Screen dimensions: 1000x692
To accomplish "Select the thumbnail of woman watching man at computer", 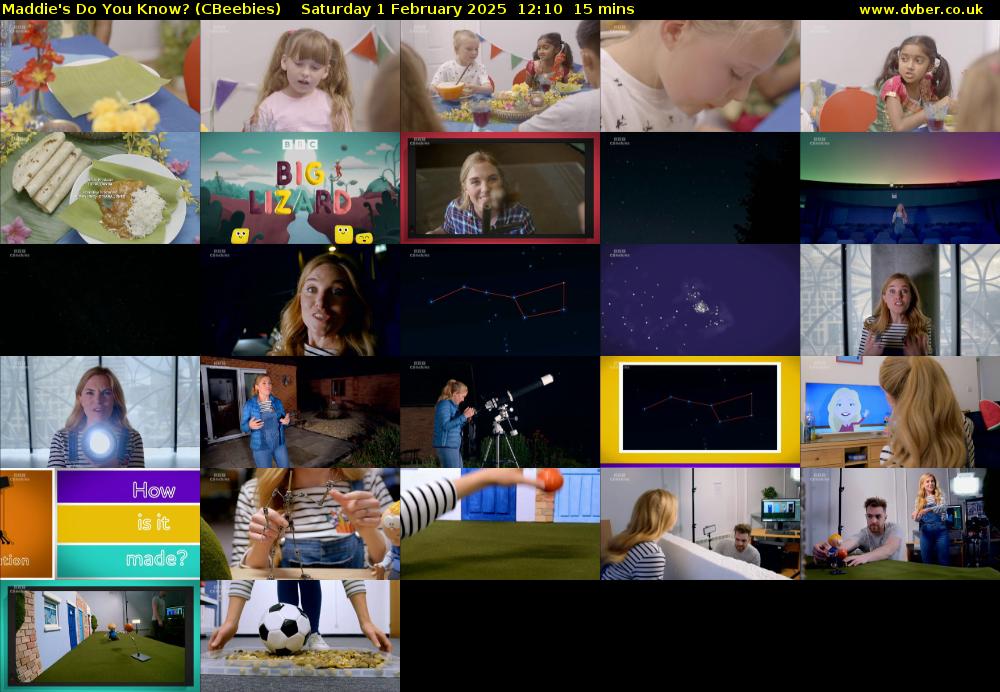I will point(700,524).
